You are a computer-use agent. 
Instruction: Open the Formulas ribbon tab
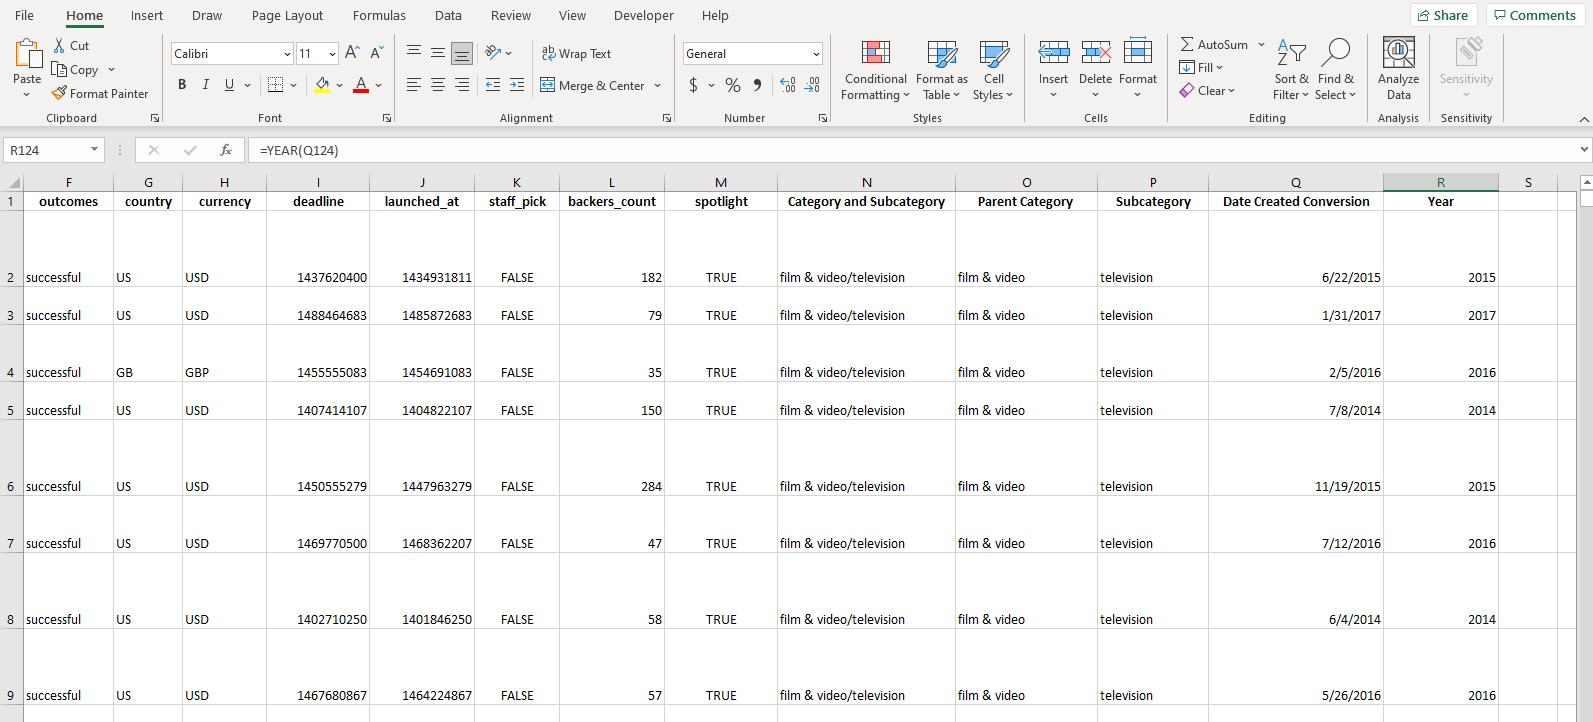click(x=379, y=15)
